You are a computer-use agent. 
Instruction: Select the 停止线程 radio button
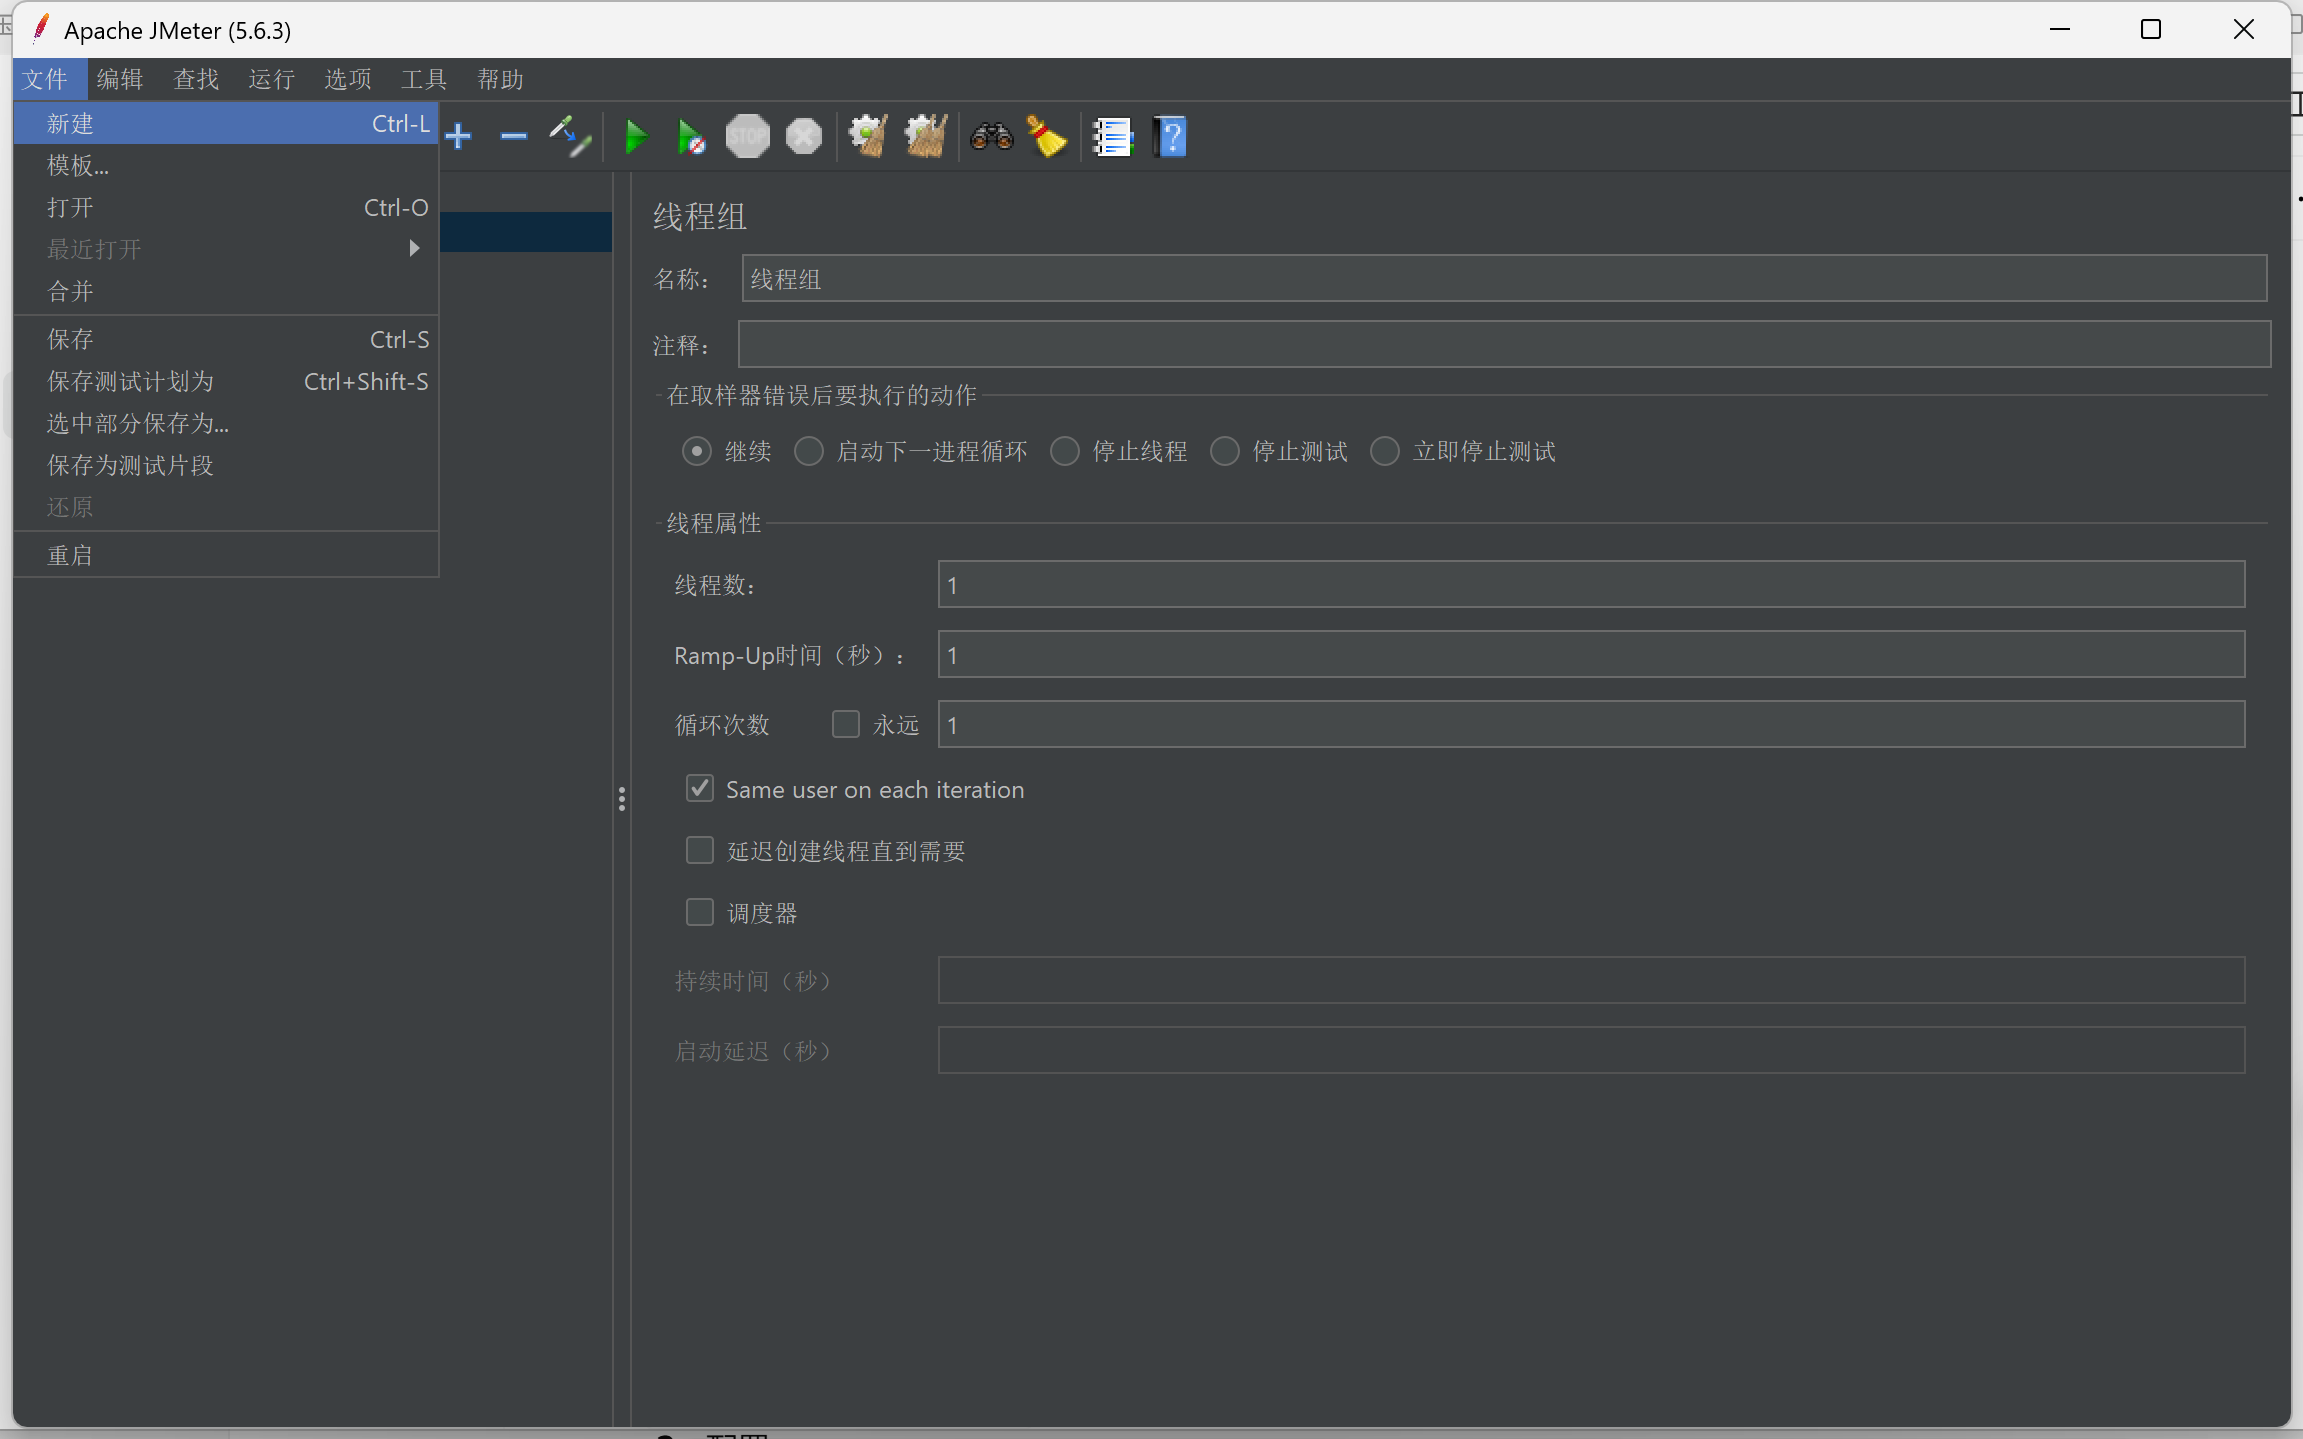[1065, 451]
